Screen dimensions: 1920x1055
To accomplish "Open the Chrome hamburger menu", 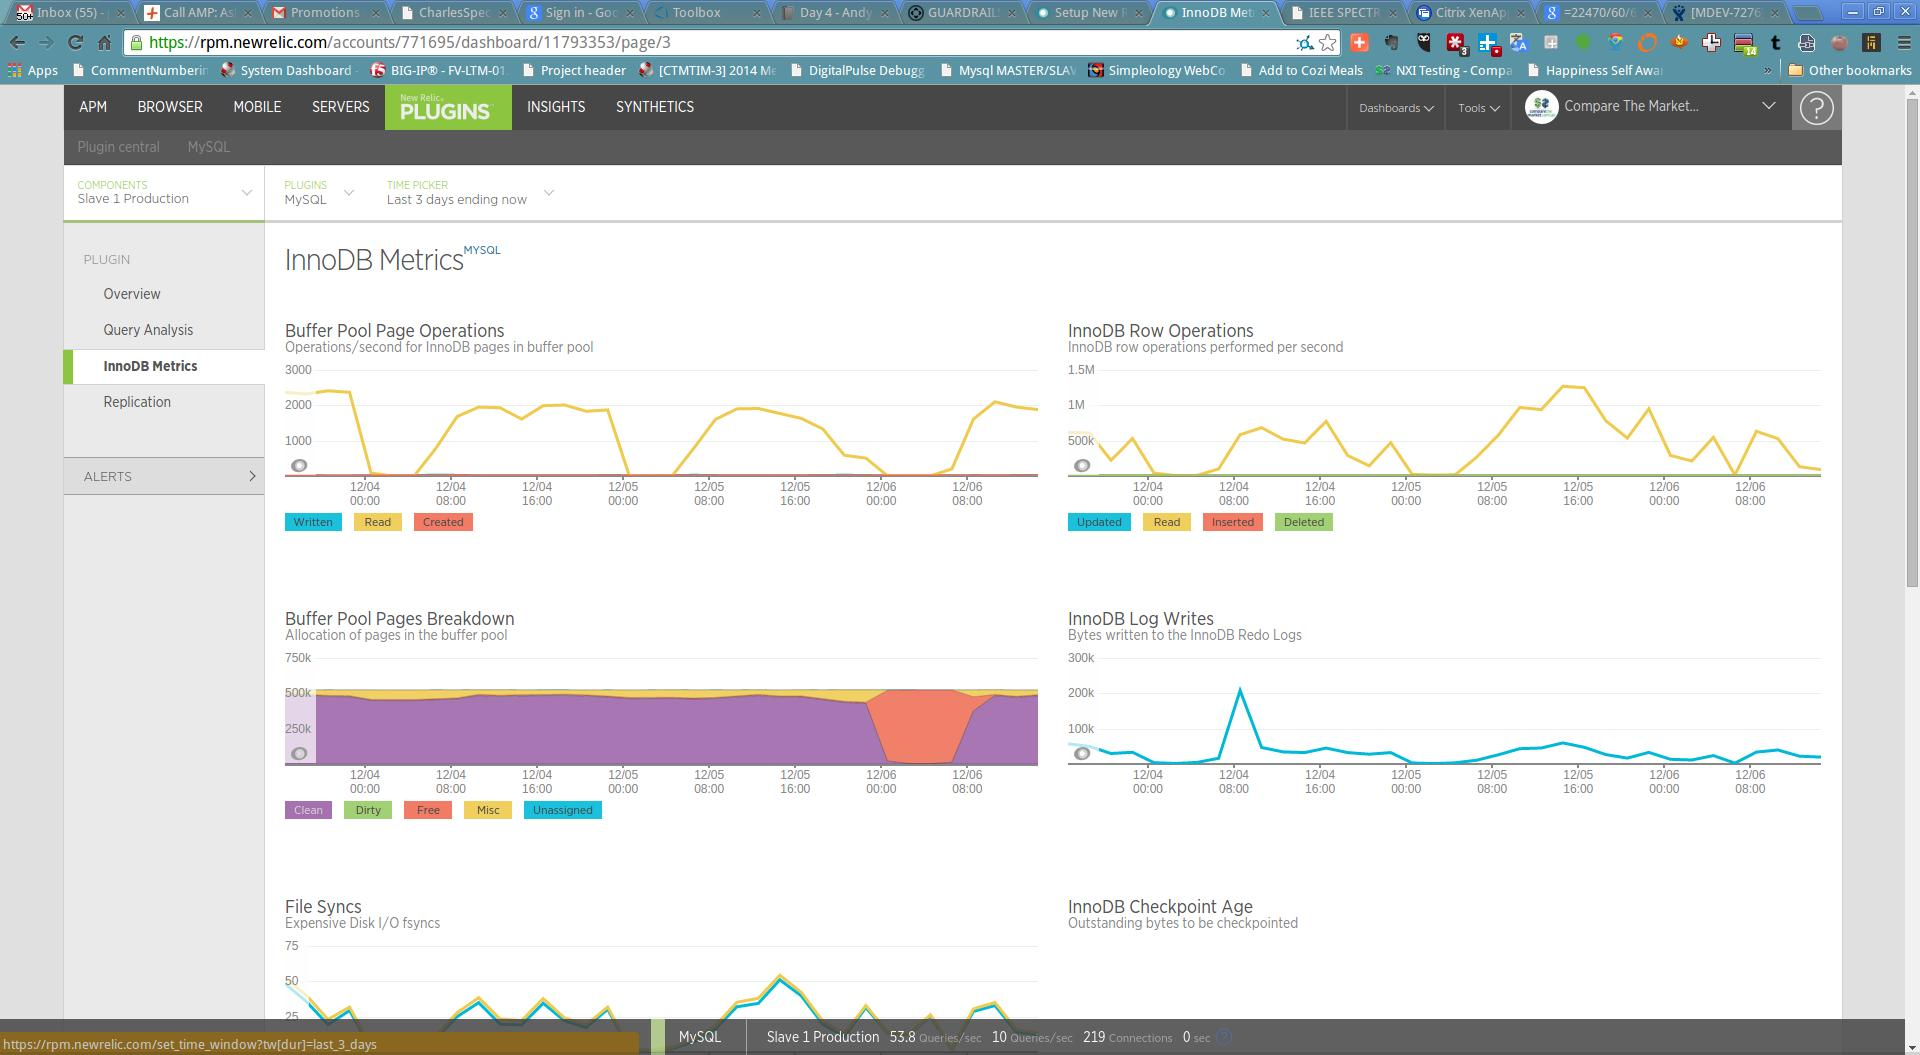I will pos(1903,42).
